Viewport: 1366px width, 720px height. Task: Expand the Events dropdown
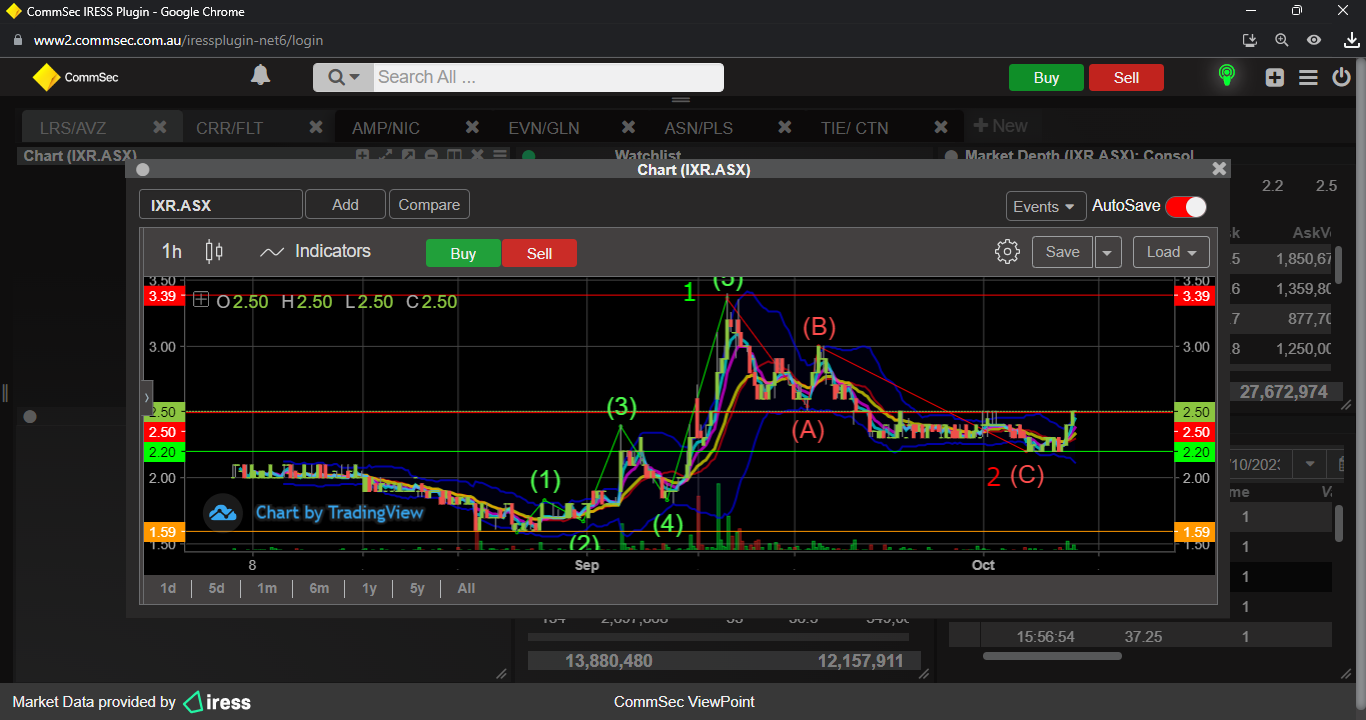click(1045, 206)
